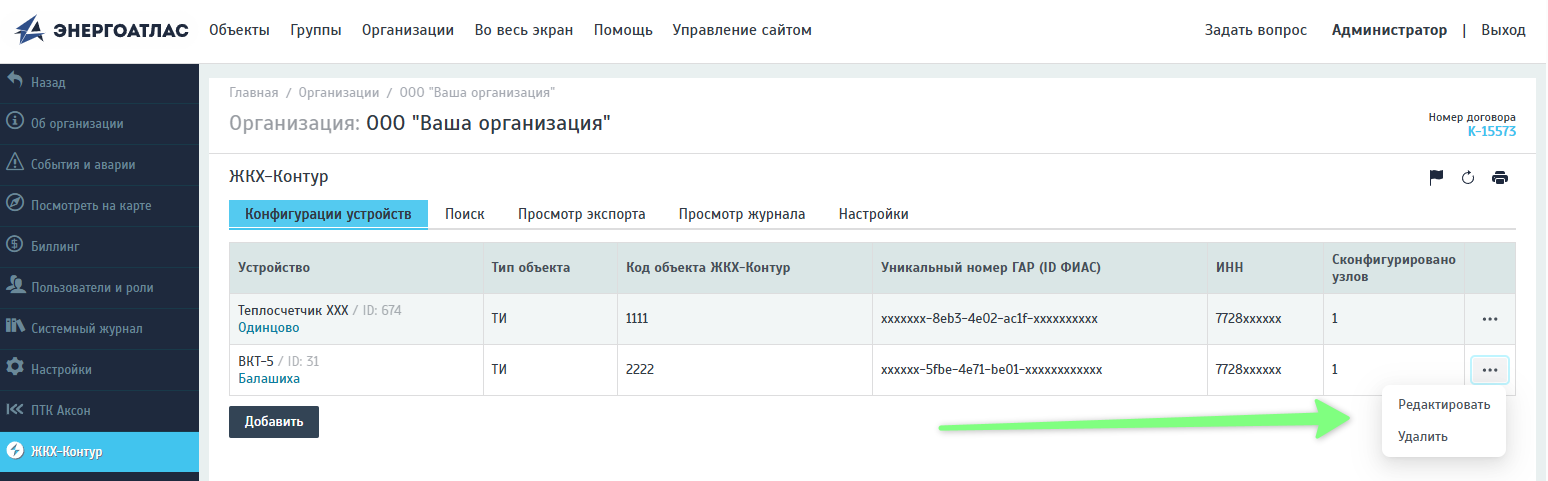Open ПТК Аксон section
This screenshot has width=1548, height=481.
coord(99,410)
